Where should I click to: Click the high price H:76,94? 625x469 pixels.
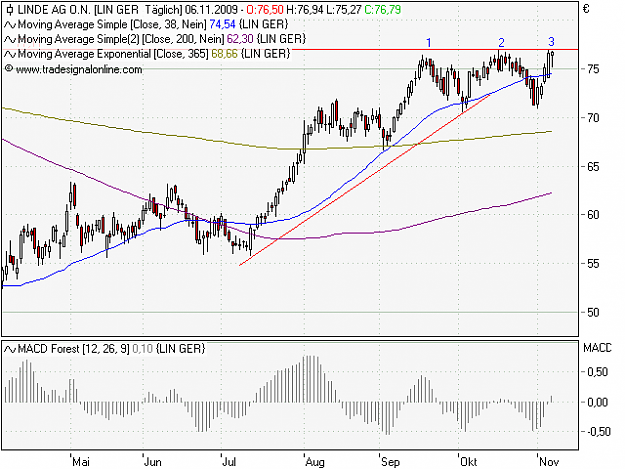click(x=305, y=10)
